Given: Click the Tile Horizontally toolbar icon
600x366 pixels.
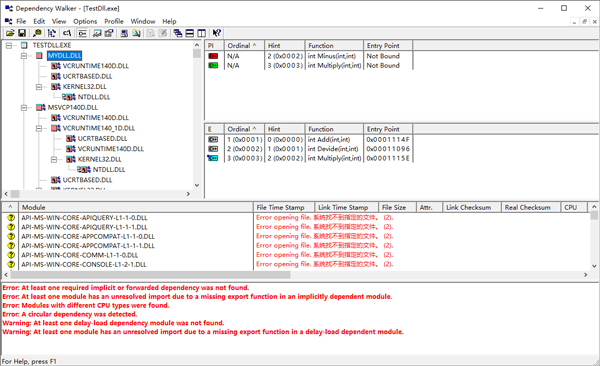Looking at the screenshot, I should [x=189, y=33].
